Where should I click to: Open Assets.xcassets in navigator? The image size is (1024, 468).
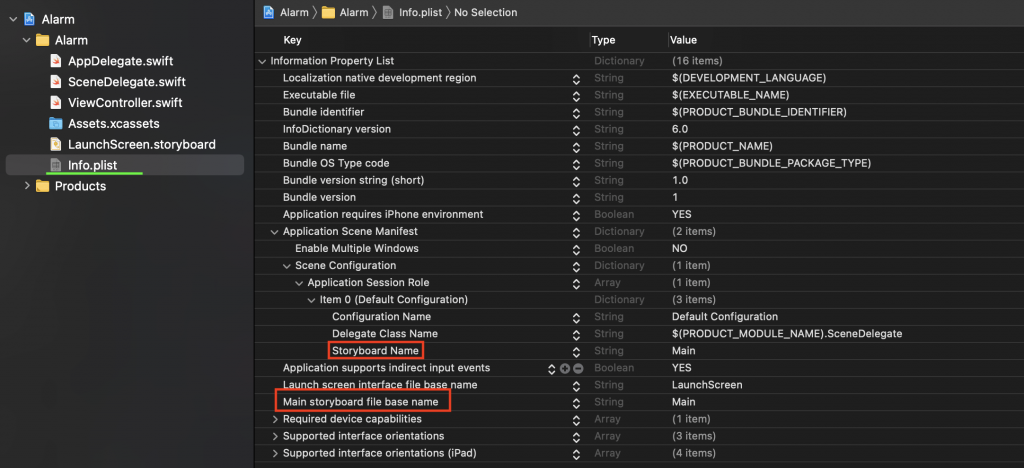coord(114,123)
